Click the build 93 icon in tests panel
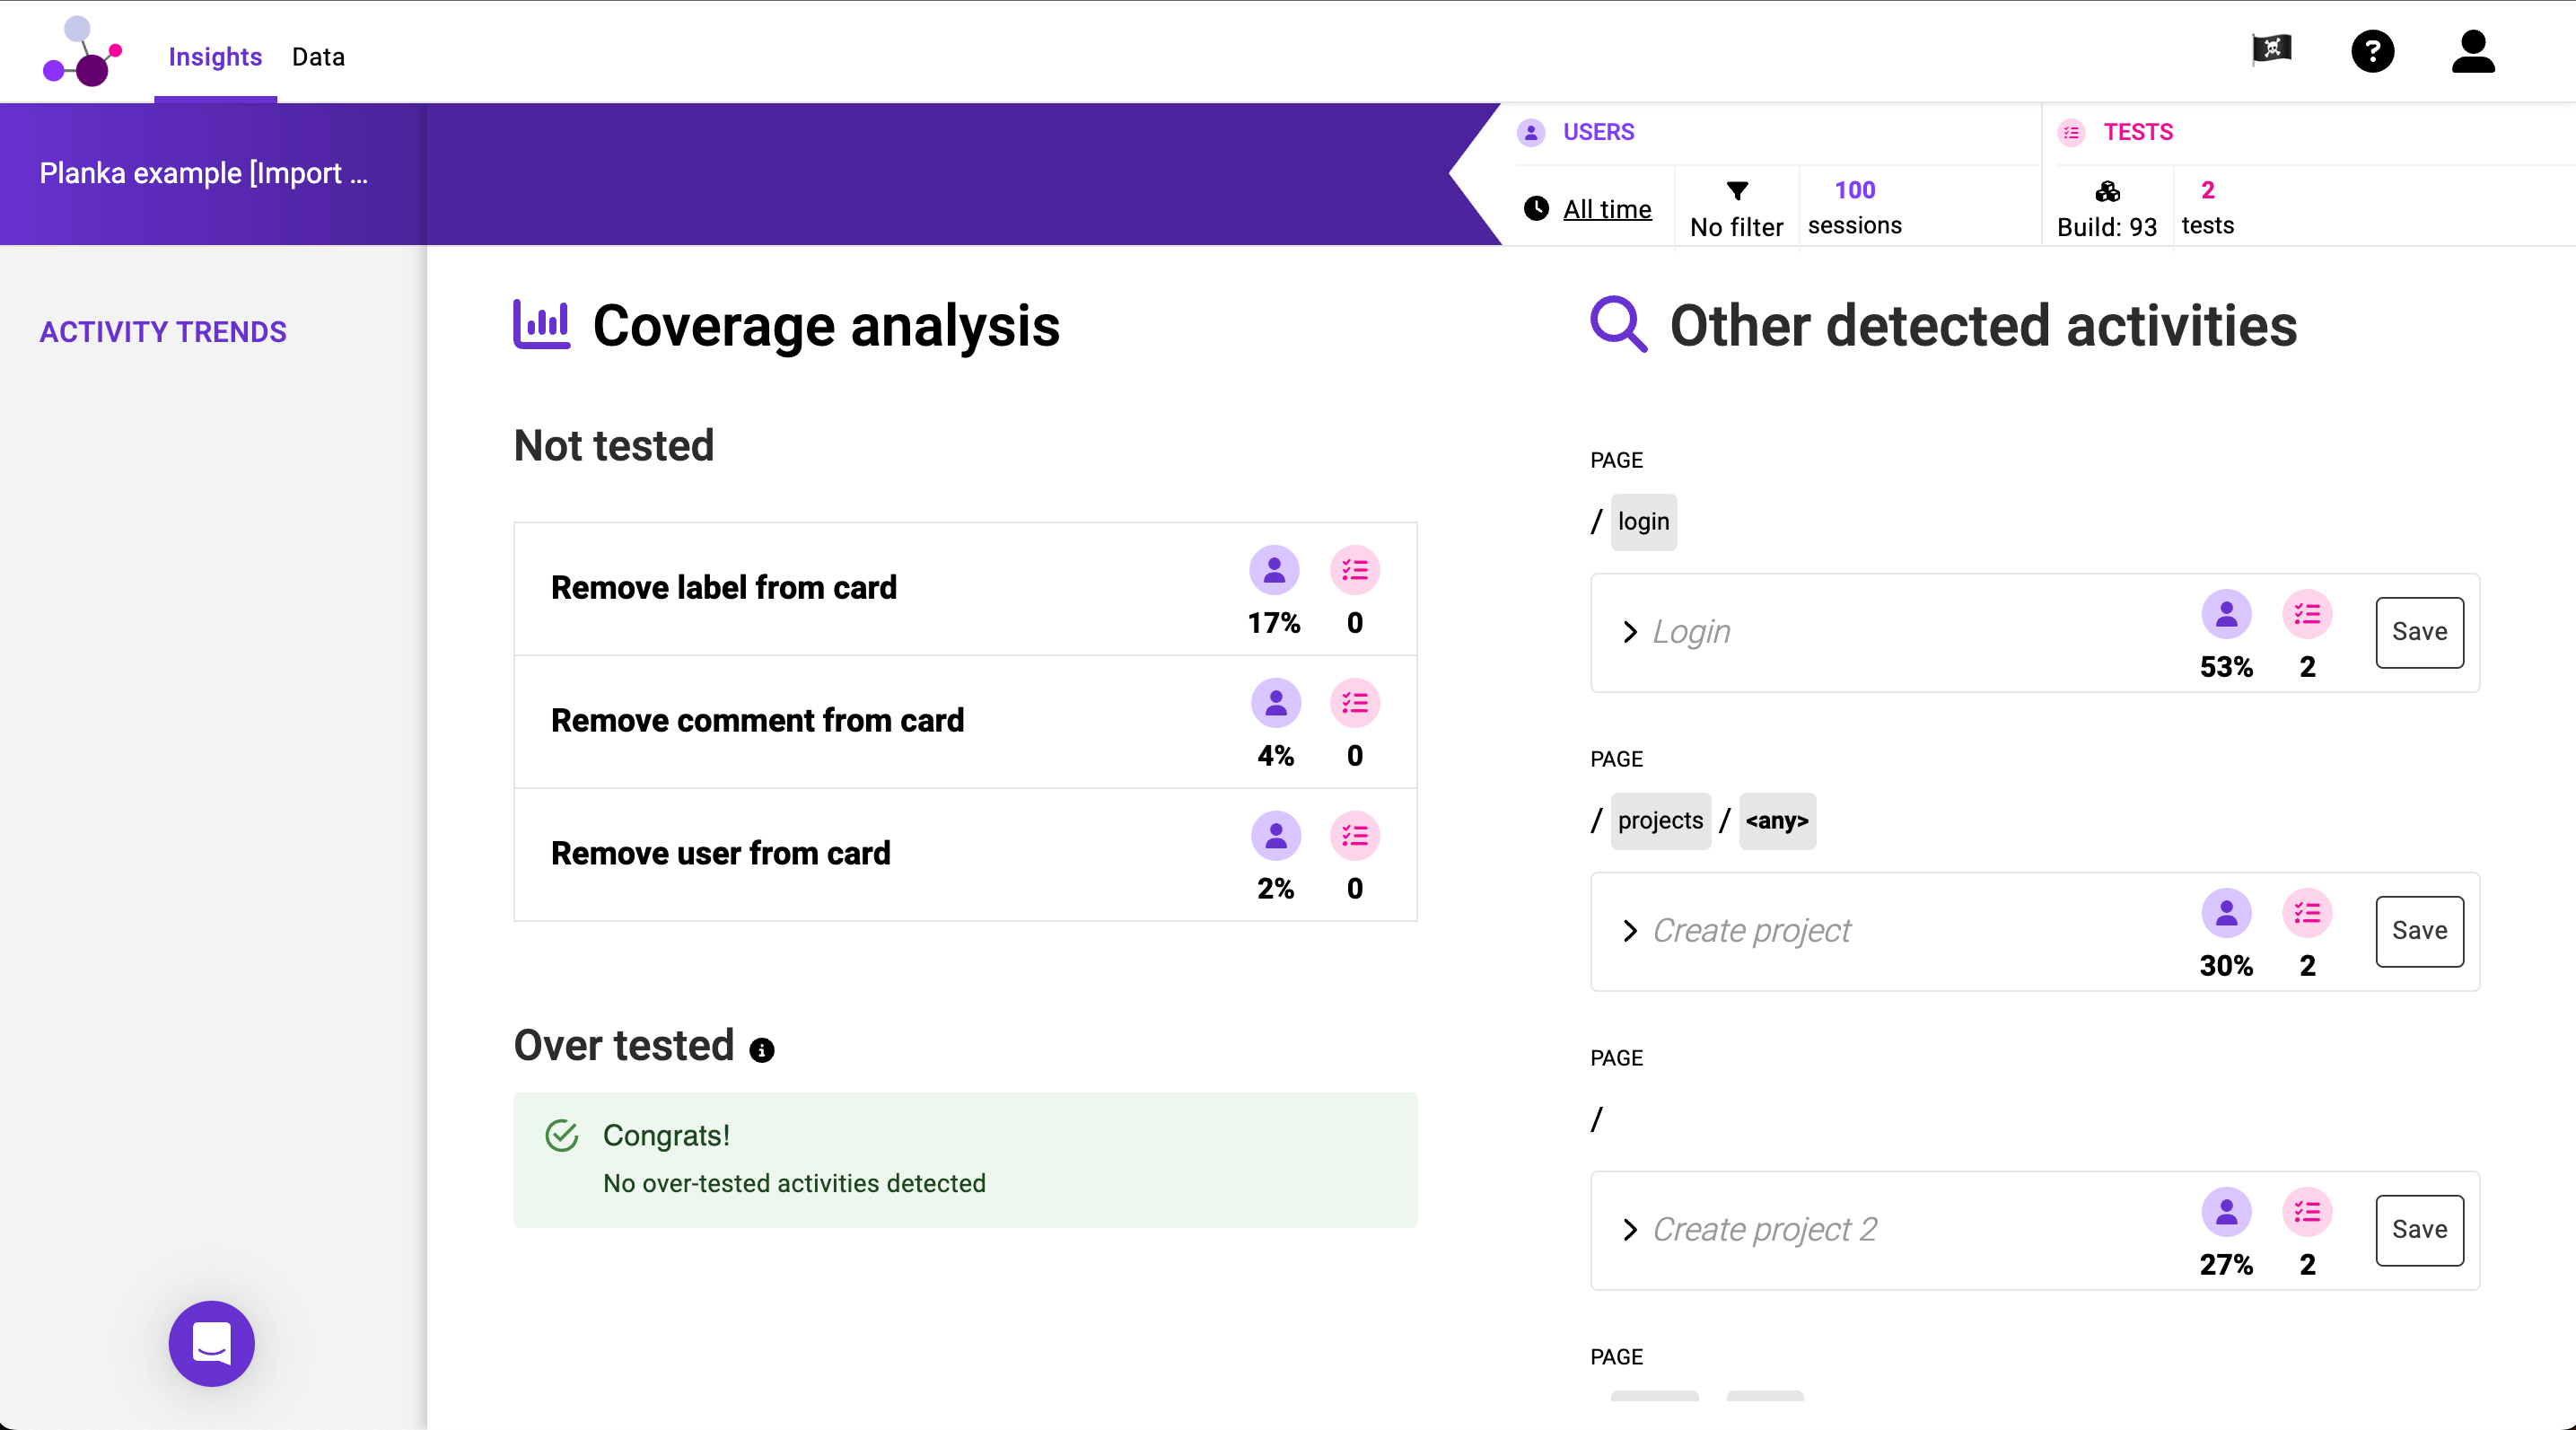The height and width of the screenshot is (1430, 2576). tap(2107, 190)
